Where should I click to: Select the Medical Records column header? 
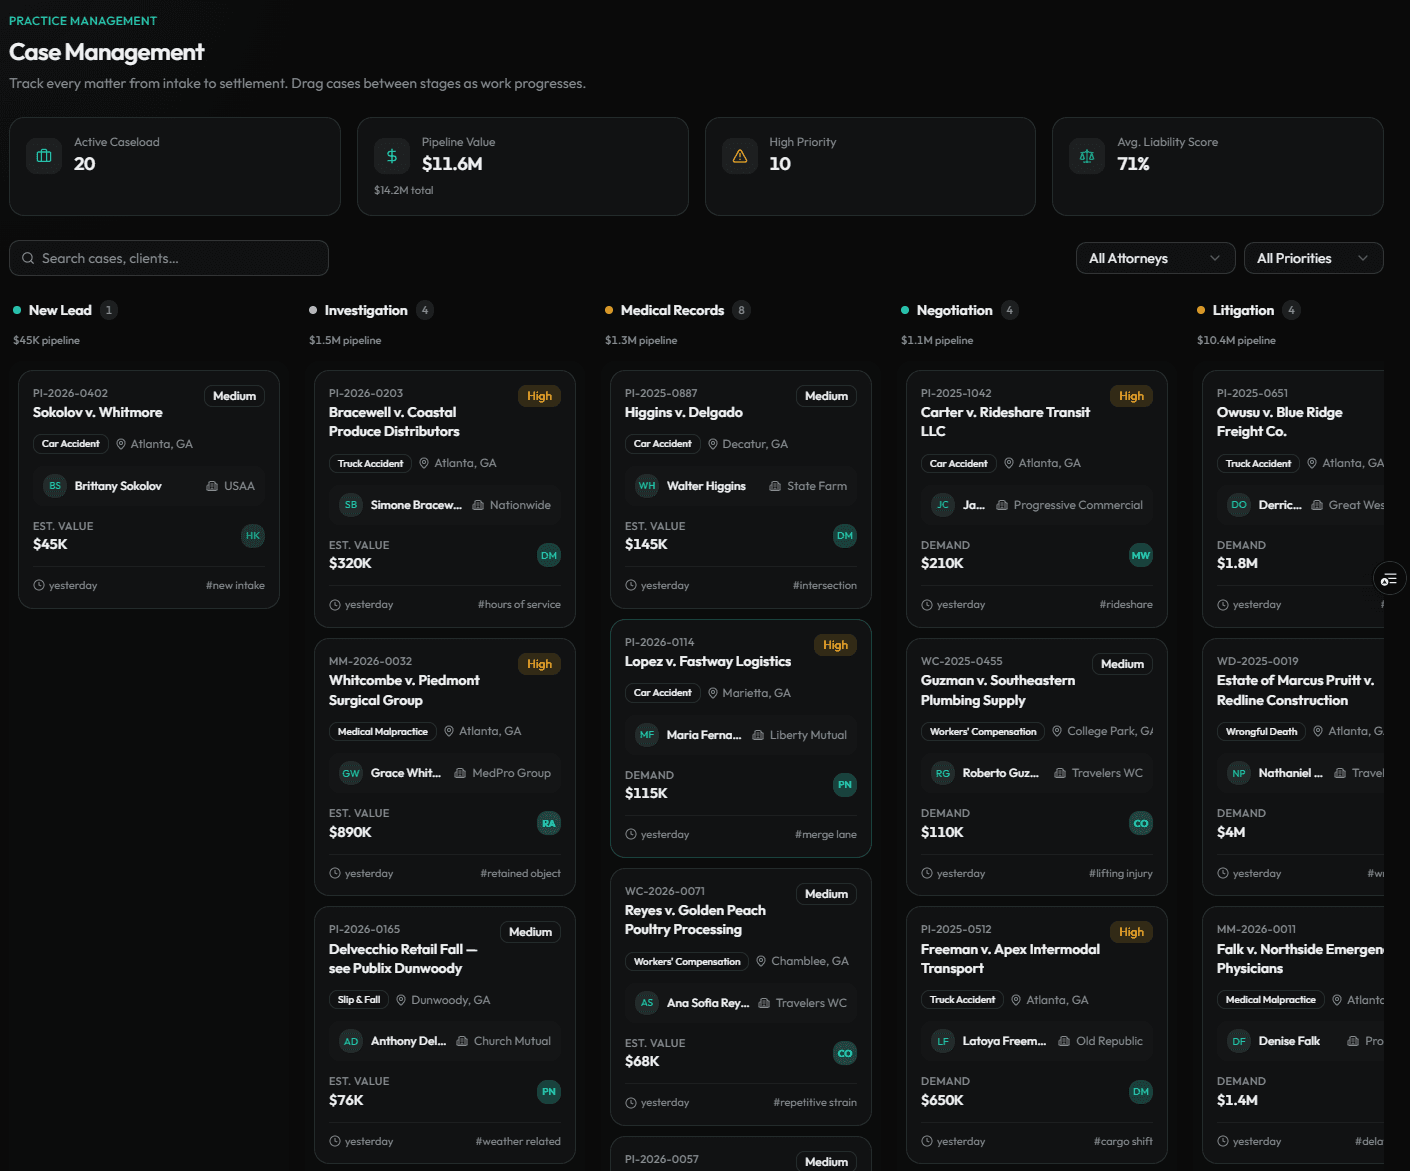[x=672, y=310]
